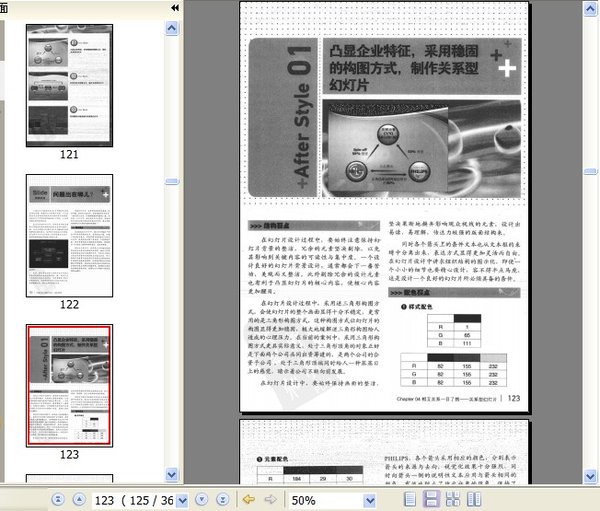Go to the next page
Image resolution: width=600 pixels, height=511 pixels.
click(x=200, y=499)
